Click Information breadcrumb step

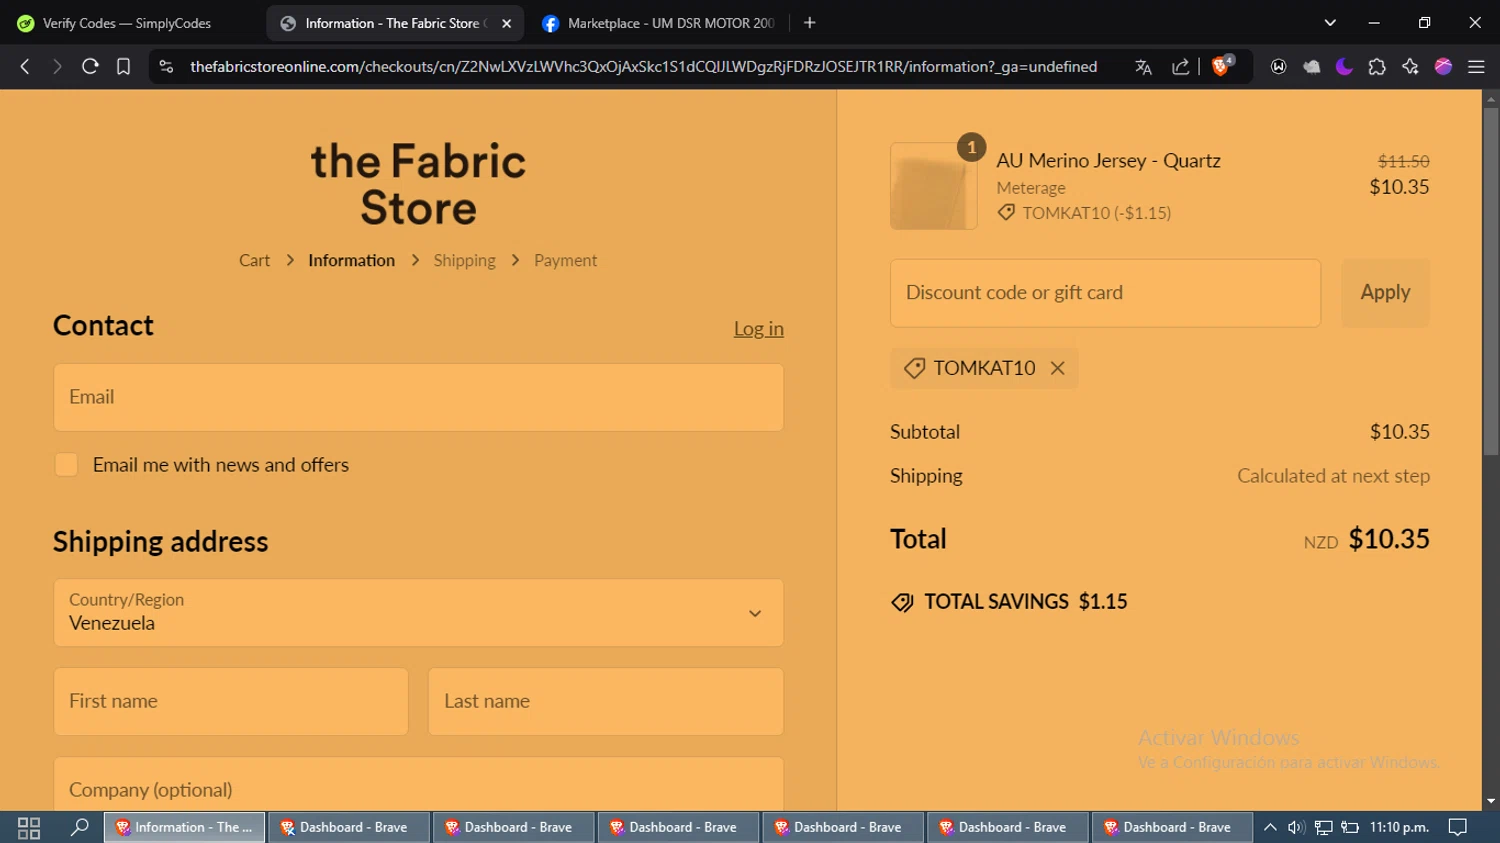351,260
